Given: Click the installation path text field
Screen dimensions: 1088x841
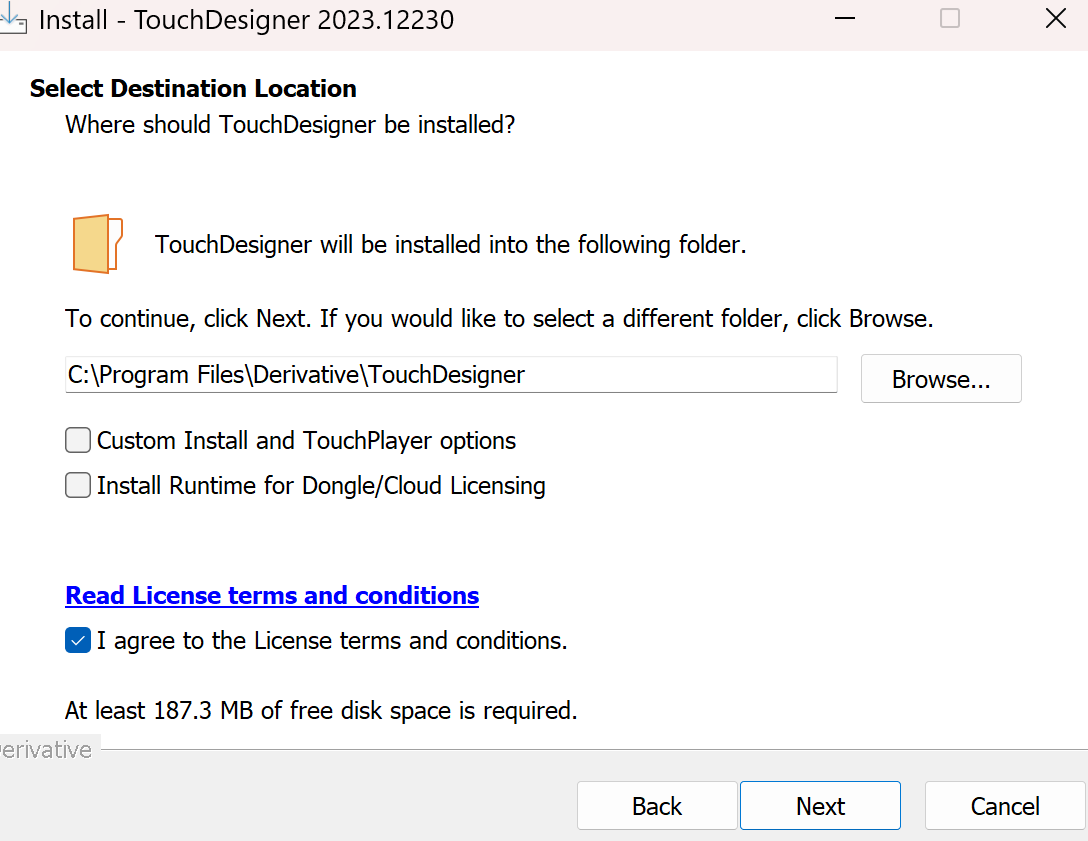Looking at the screenshot, I should [x=450, y=375].
